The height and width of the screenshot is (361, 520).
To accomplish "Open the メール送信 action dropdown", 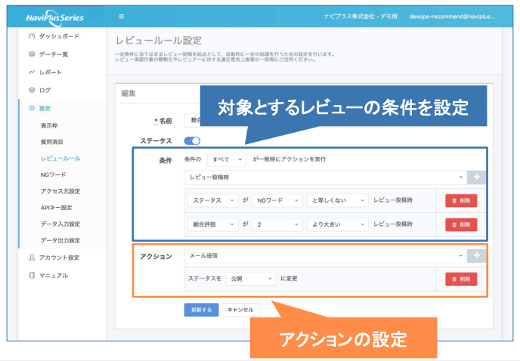I will pos(325,256).
